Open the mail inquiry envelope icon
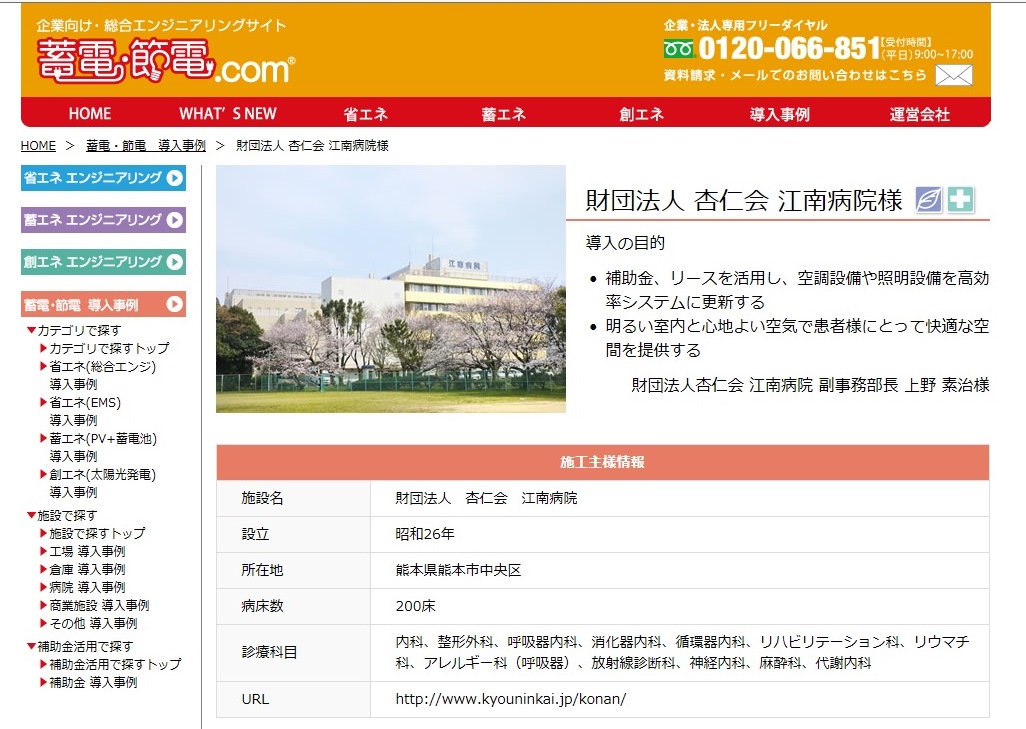Screen dimensions: 1026x729 click(953, 75)
